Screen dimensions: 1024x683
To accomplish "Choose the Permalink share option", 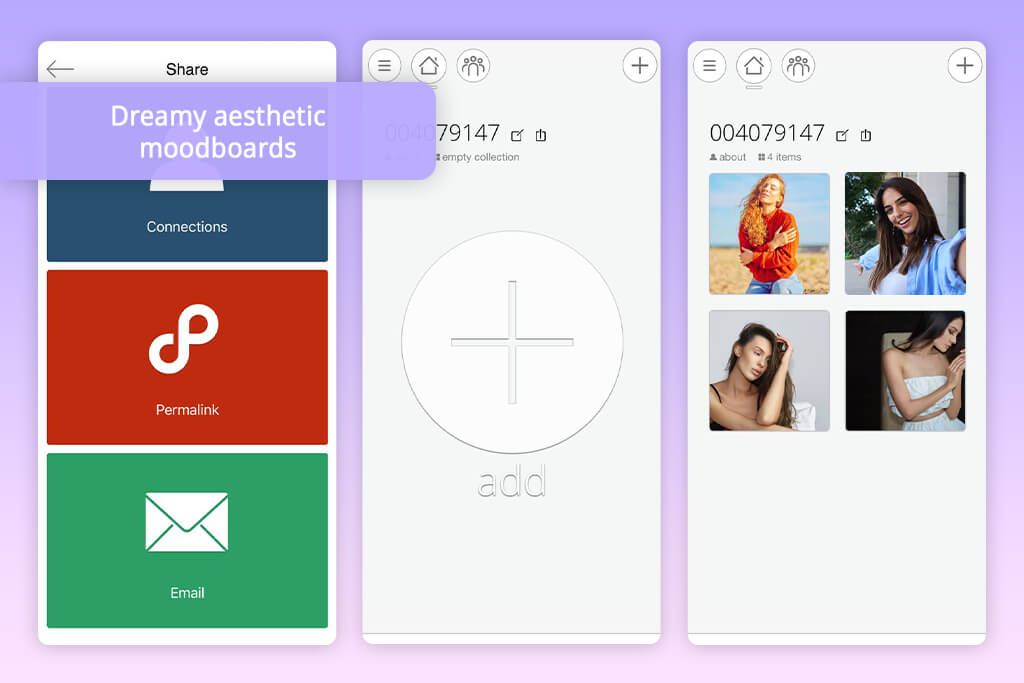I will coord(187,357).
